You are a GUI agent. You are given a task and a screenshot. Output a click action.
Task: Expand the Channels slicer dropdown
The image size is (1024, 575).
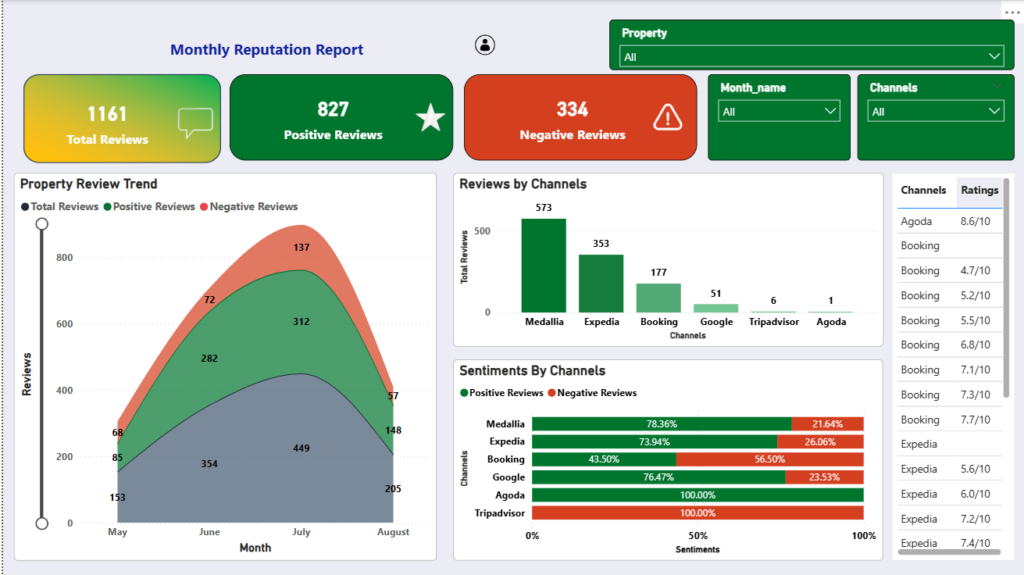(935, 112)
